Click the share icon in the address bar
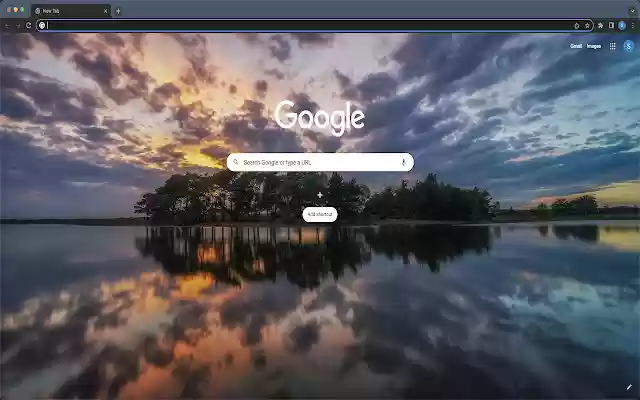Screen dimensions: 640x400 point(576,25)
